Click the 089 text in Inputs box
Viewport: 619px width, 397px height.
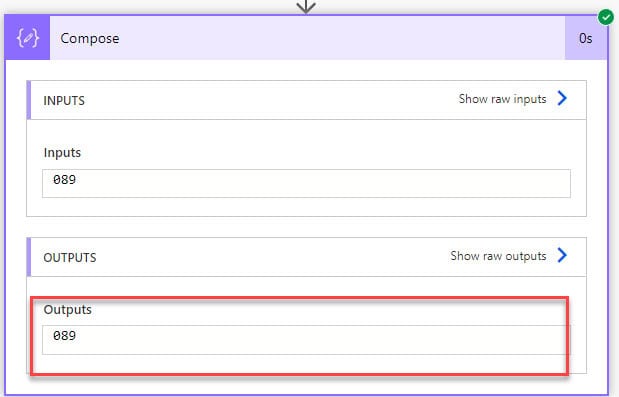(x=64, y=180)
